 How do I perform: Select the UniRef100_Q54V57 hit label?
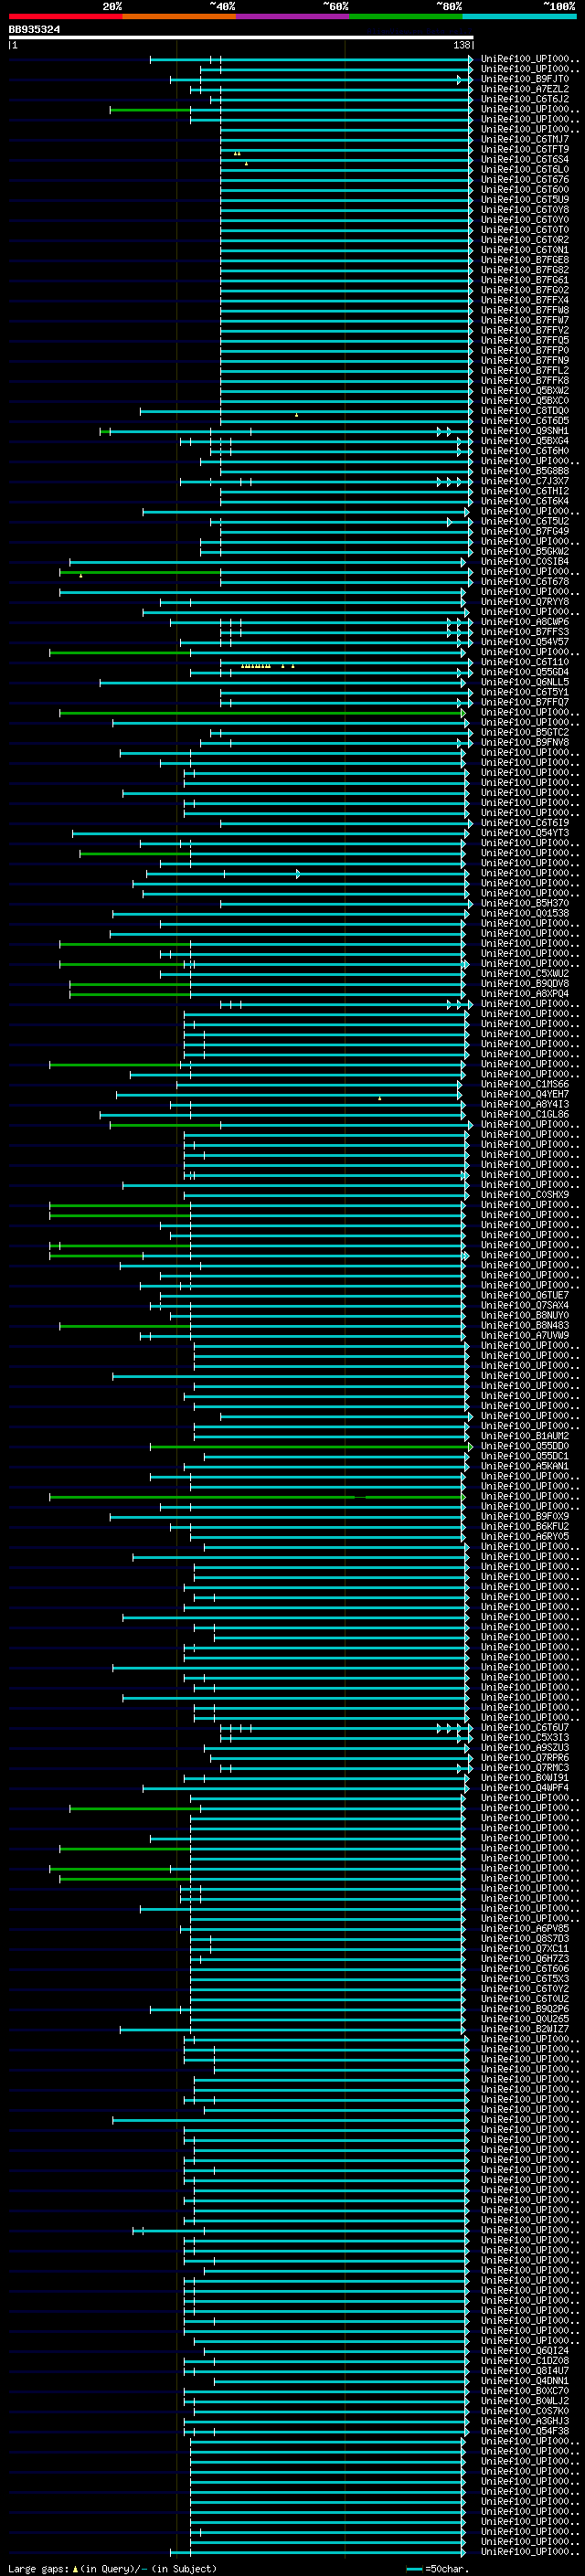point(525,642)
